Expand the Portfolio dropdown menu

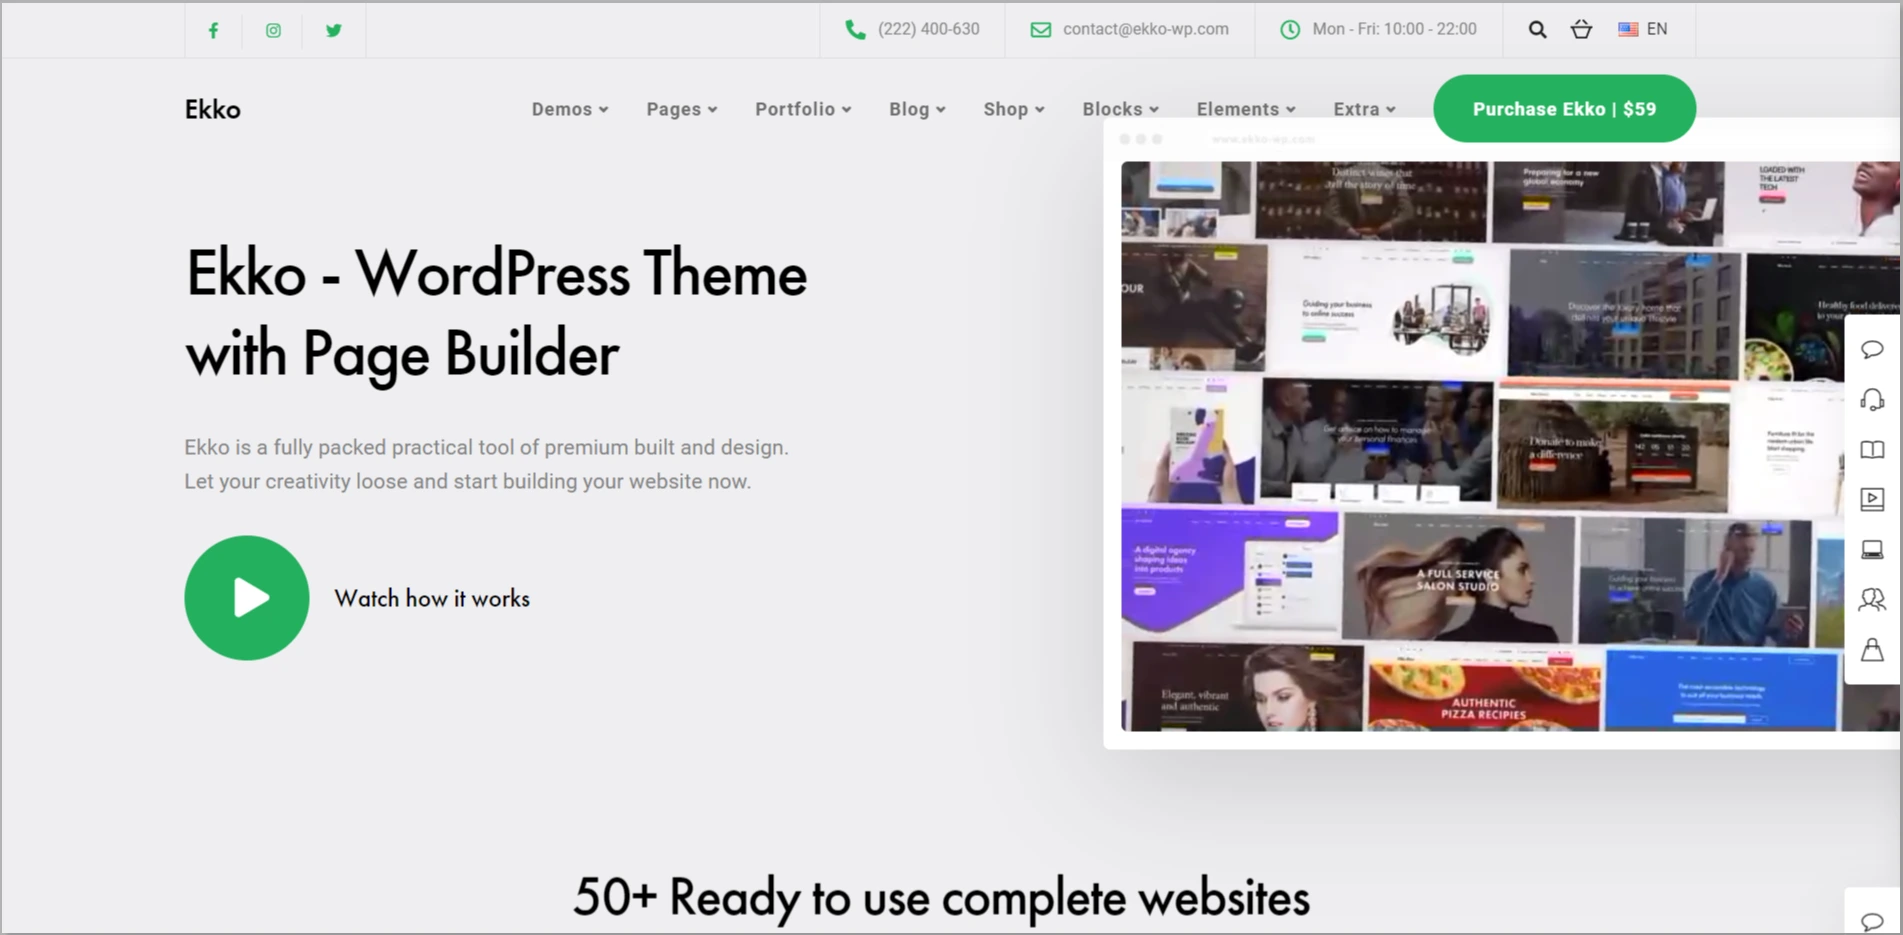803,109
